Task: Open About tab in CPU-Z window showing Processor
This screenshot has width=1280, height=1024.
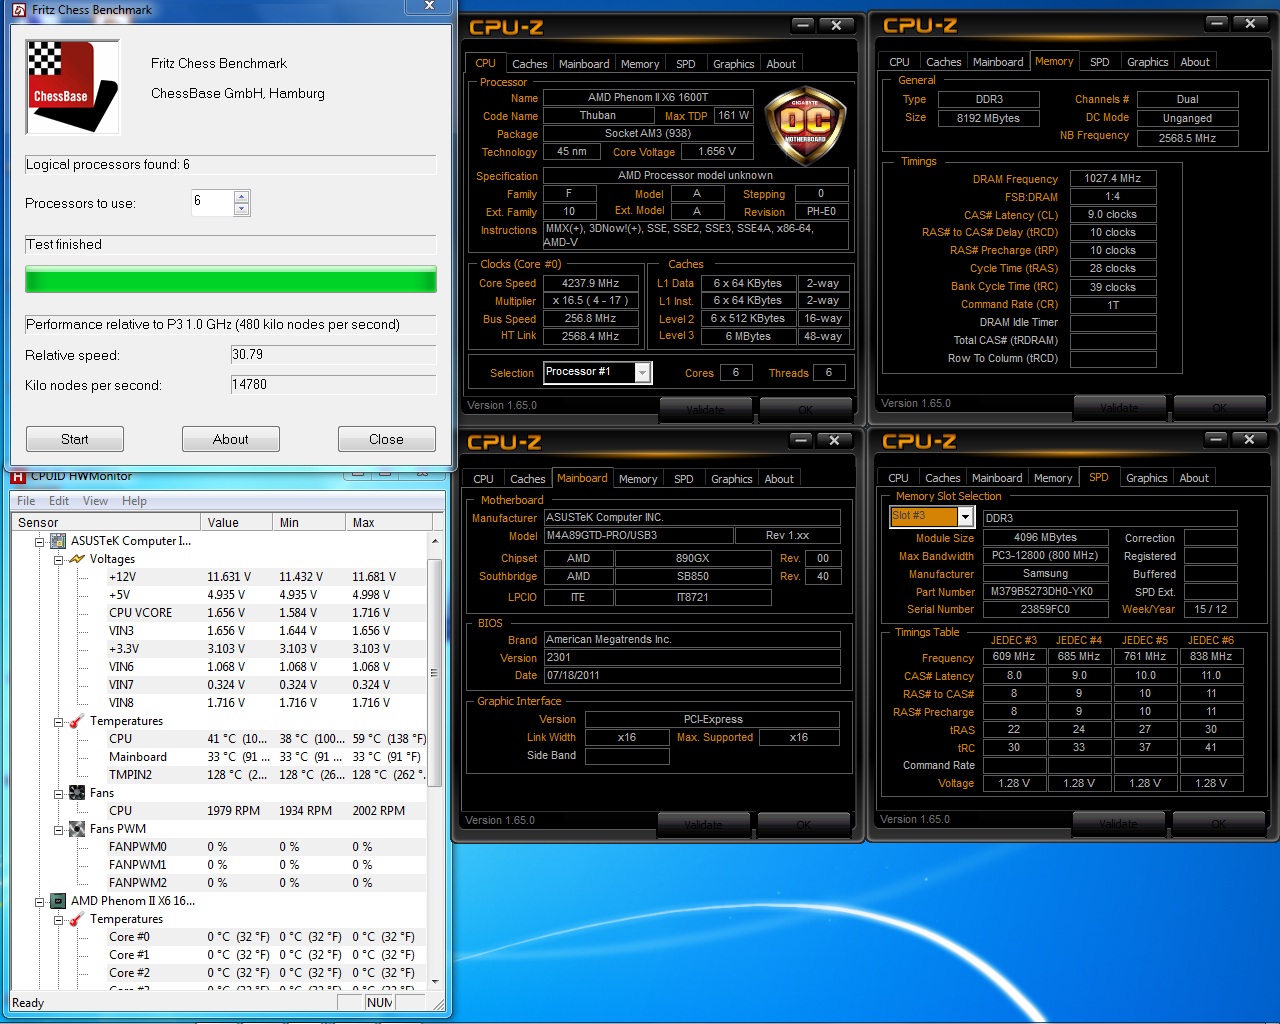Action: pos(781,64)
